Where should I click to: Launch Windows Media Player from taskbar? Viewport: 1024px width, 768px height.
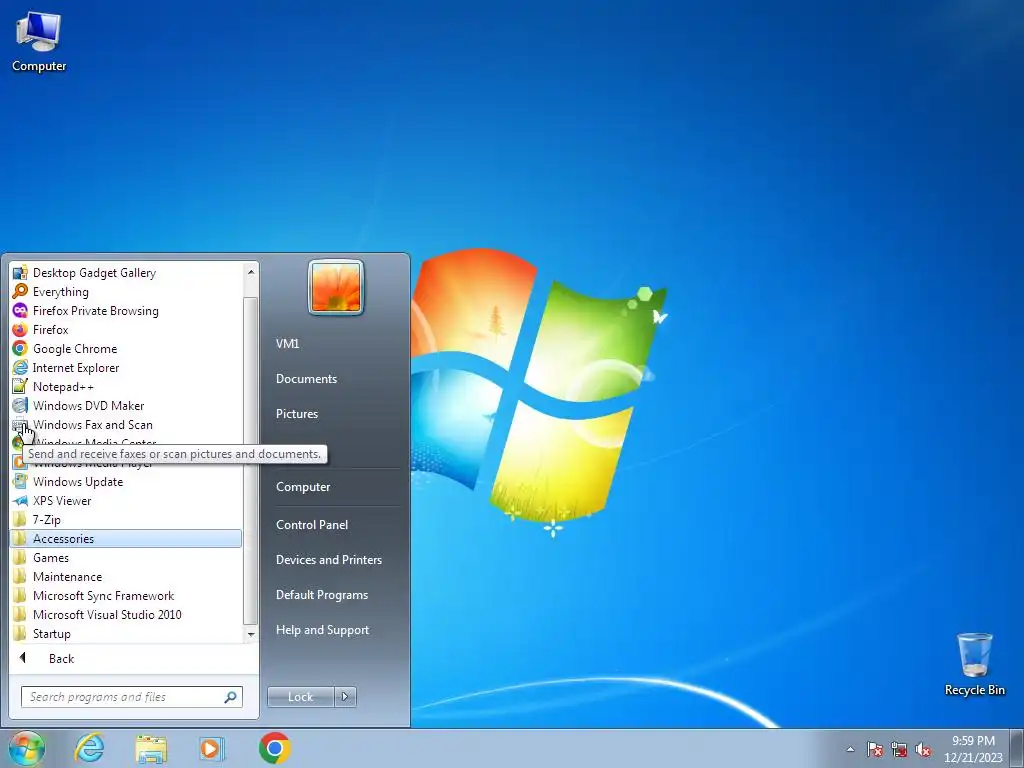point(212,748)
